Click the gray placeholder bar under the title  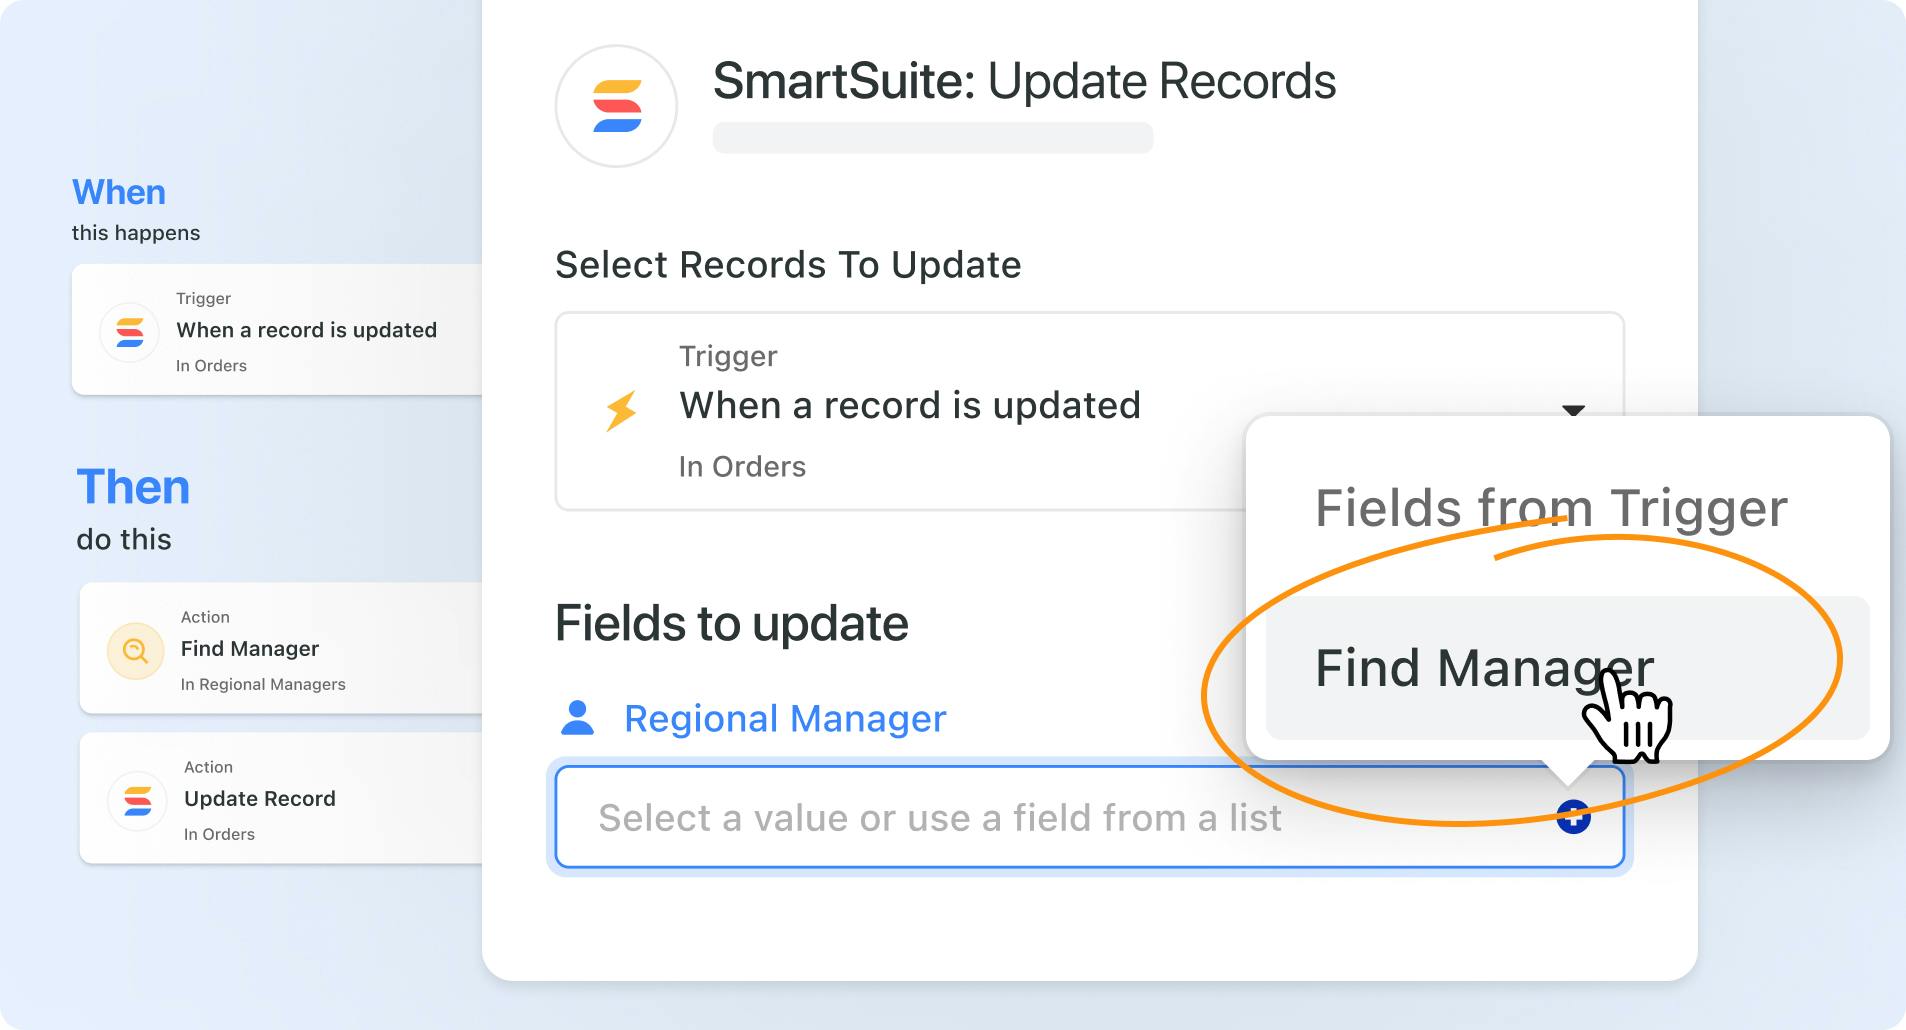[x=932, y=138]
